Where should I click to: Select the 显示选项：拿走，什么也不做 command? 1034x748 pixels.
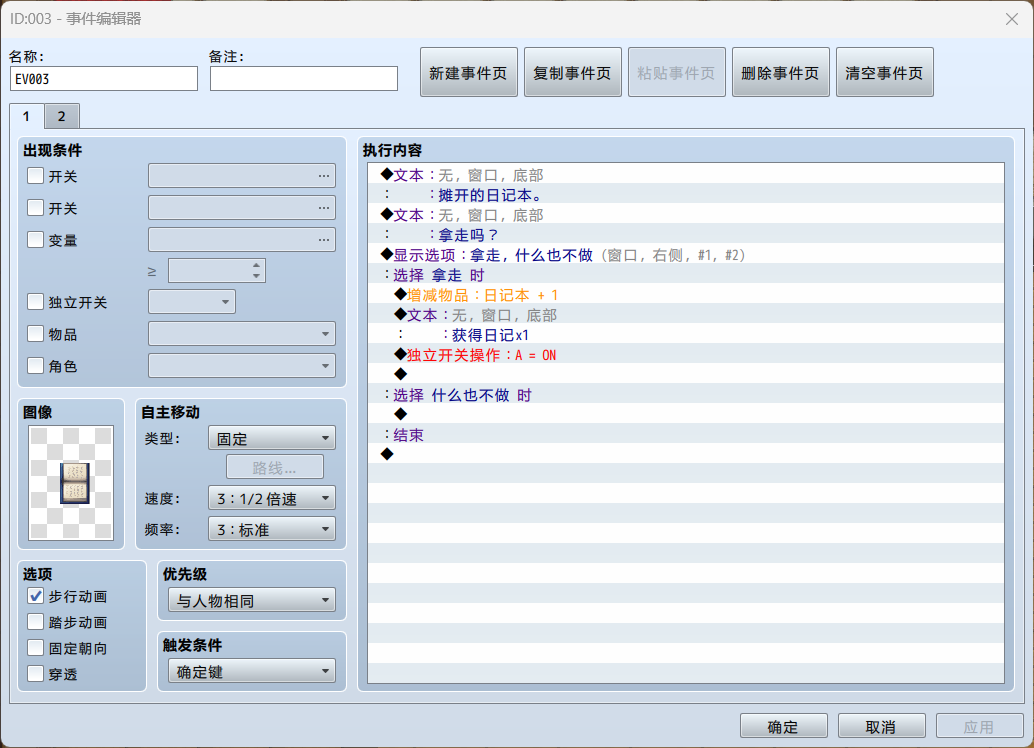[x=686, y=255]
